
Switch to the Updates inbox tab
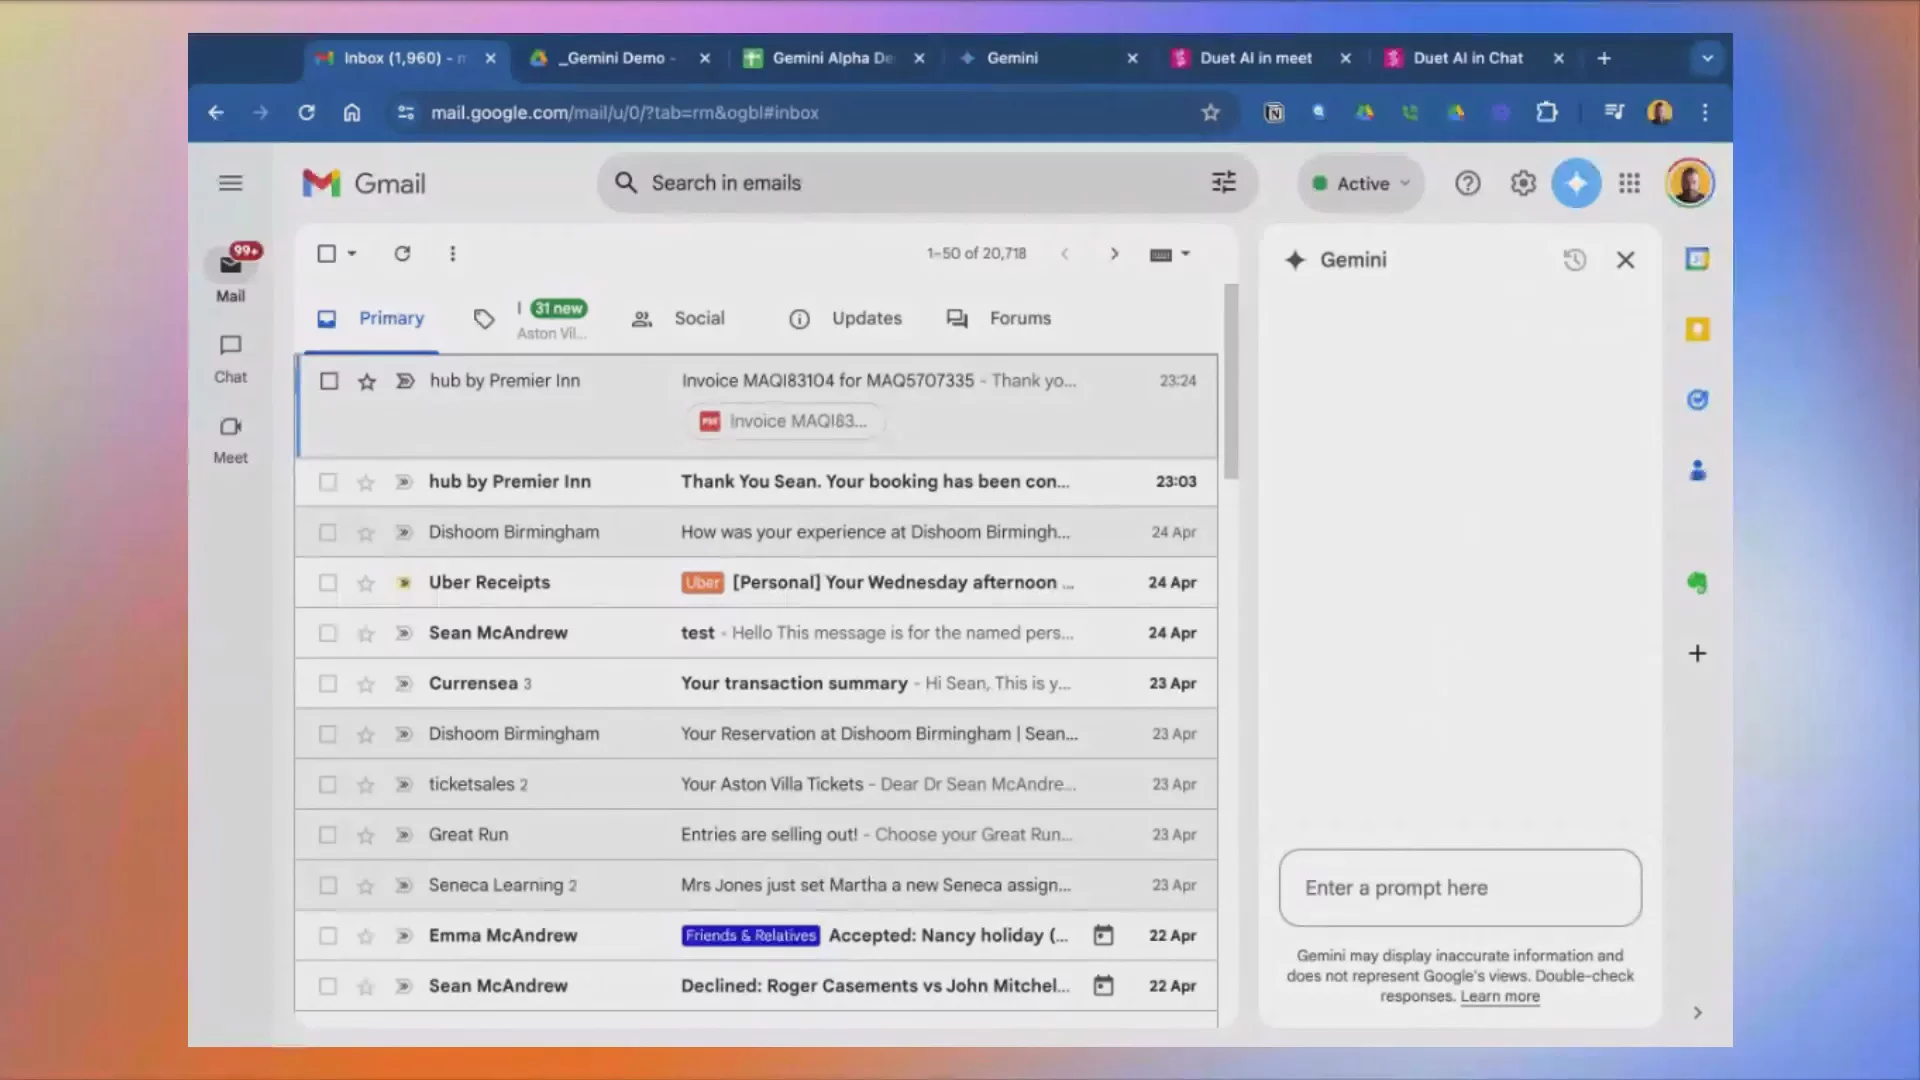click(x=846, y=319)
